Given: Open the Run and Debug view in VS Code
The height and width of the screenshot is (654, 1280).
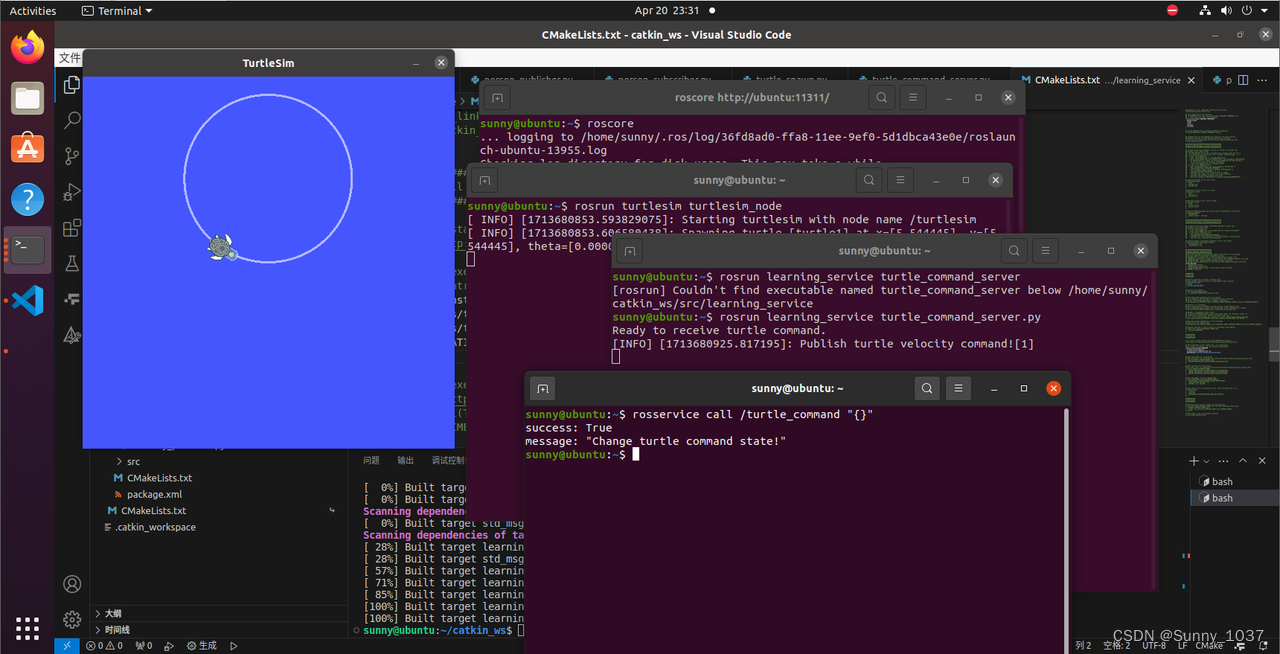Looking at the screenshot, I should pyautogui.click(x=72, y=192).
